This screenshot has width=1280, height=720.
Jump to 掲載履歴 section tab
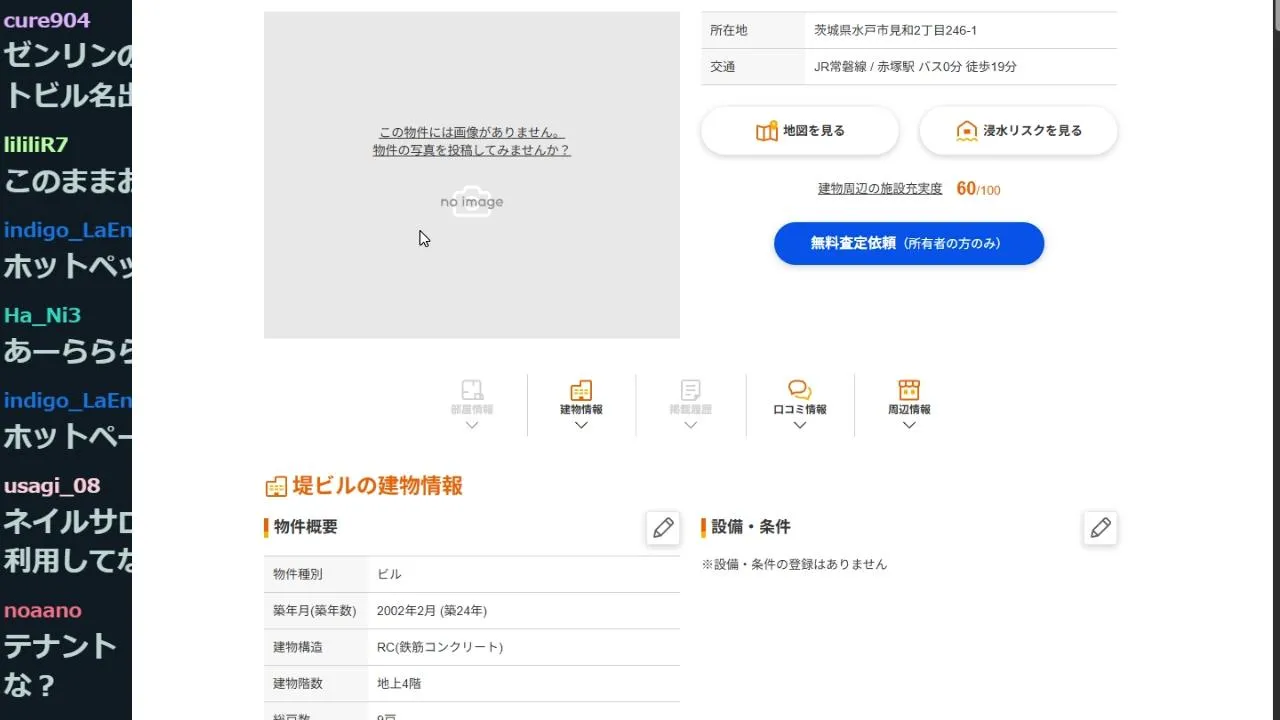pyautogui.click(x=690, y=405)
